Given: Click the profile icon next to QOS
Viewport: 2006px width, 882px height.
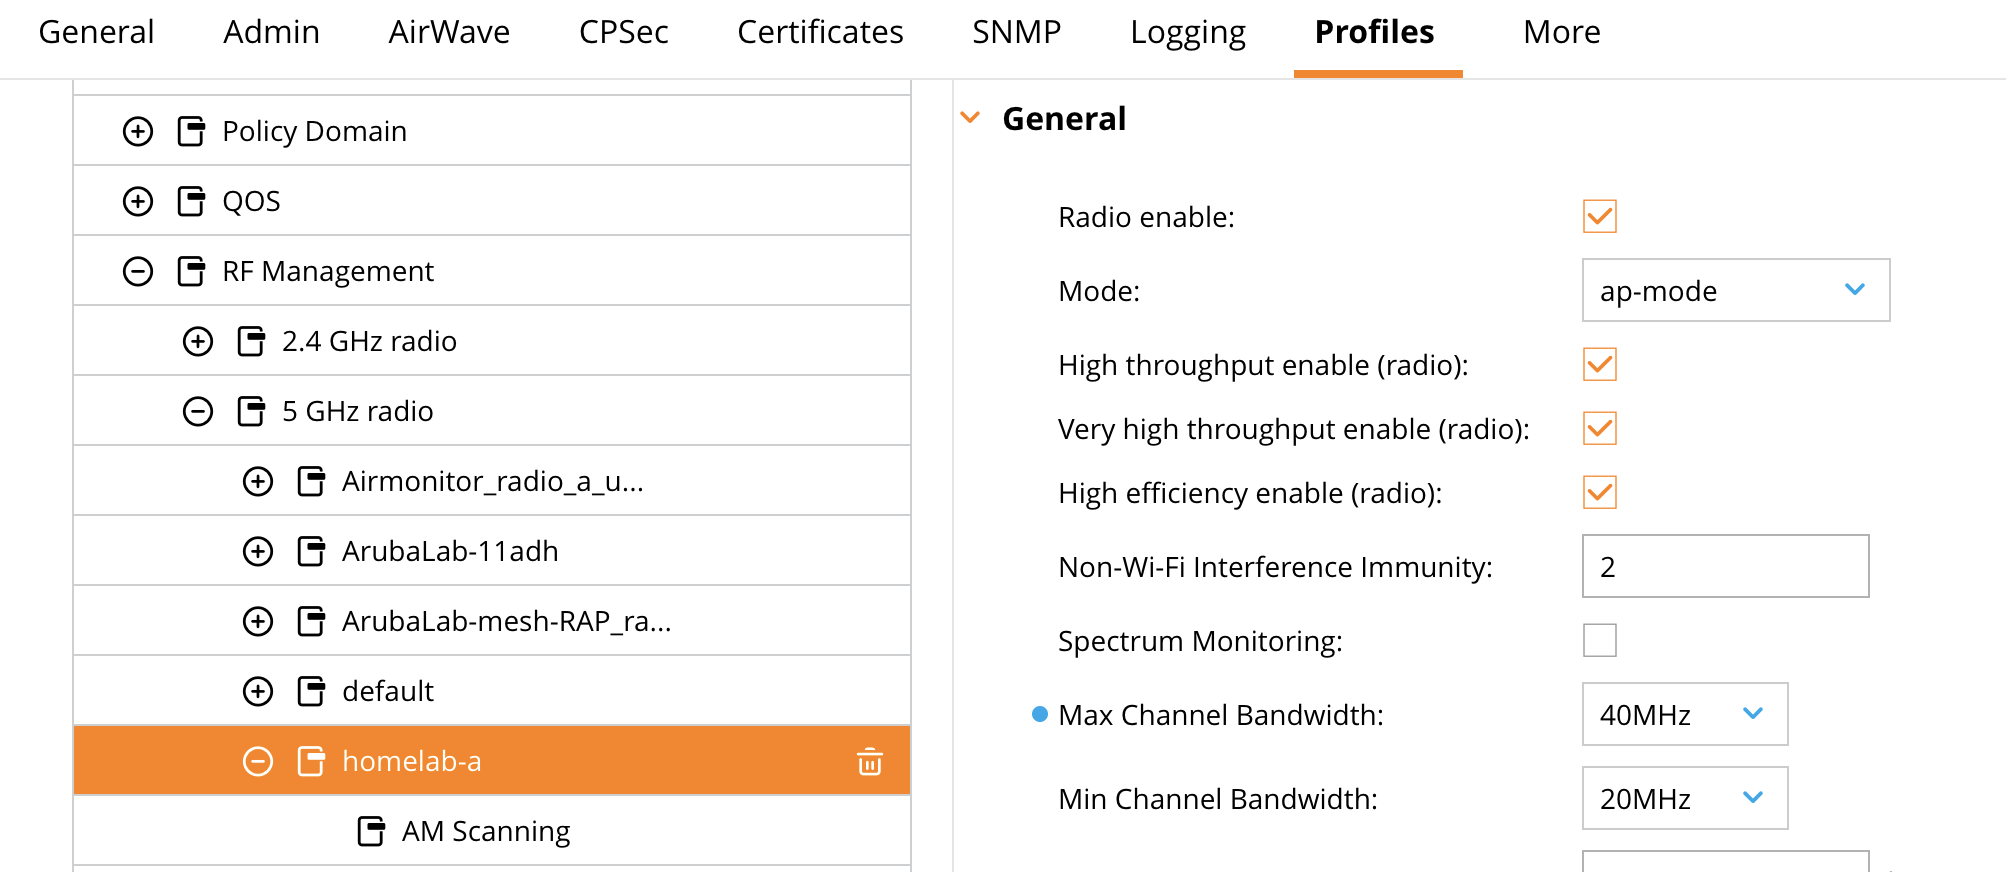Looking at the screenshot, I should click(191, 201).
